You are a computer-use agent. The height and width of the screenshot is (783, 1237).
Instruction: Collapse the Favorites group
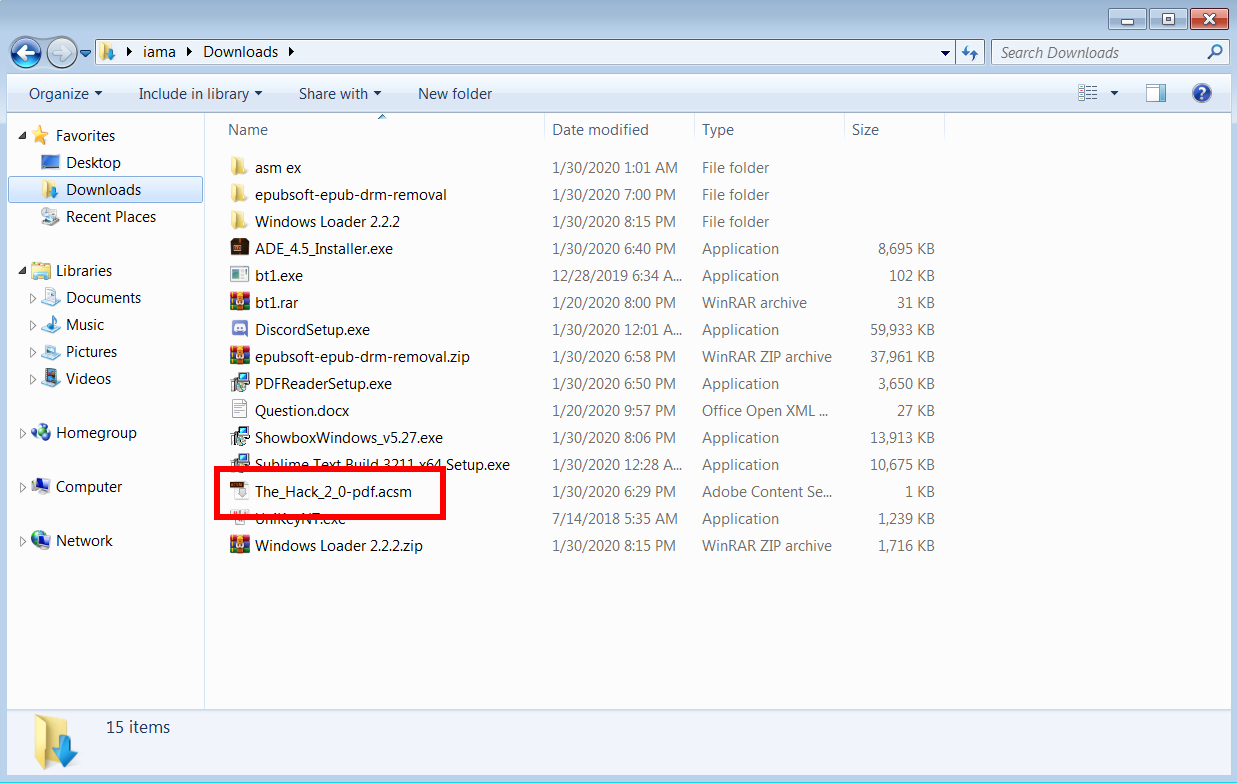[23, 136]
